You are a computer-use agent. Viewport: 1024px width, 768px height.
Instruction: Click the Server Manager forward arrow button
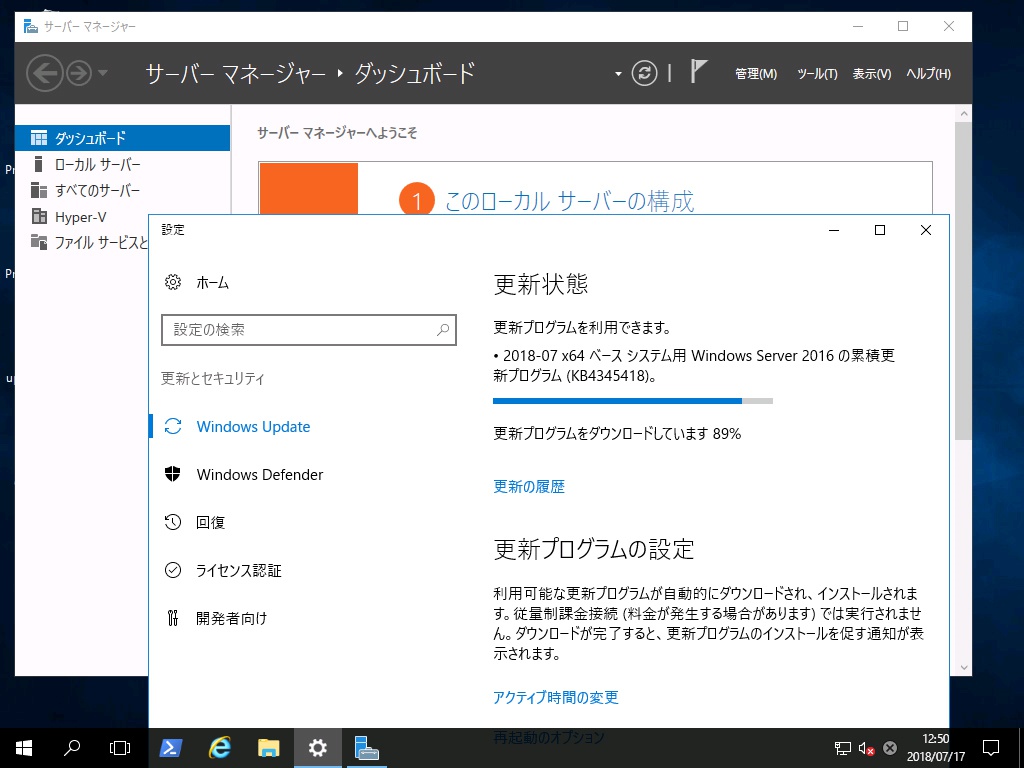[79, 72]
